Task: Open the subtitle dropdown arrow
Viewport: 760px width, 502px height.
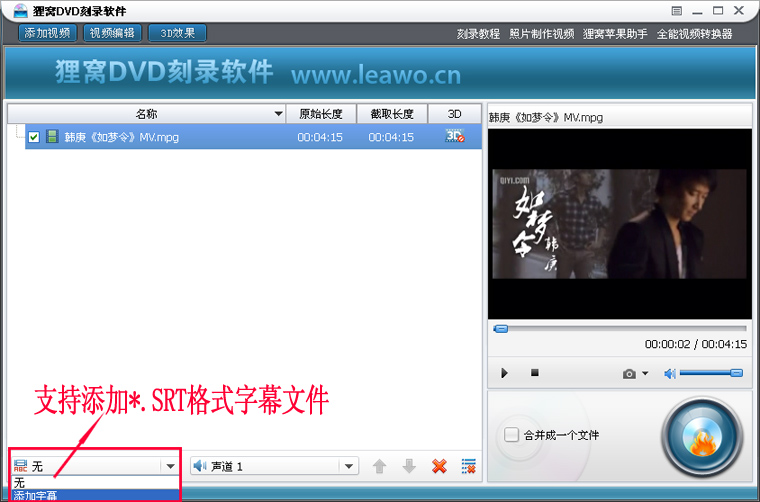Action: (x=170, y=466)
